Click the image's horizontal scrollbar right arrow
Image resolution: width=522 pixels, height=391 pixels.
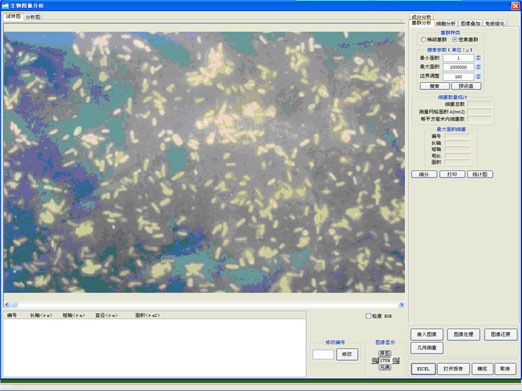click(x=401, y=304)
